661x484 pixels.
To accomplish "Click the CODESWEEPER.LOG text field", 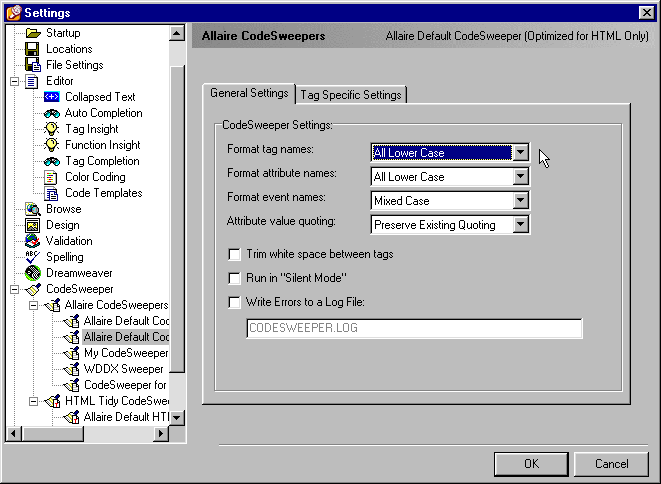I will pyautogui.click(x=413, y=329).
